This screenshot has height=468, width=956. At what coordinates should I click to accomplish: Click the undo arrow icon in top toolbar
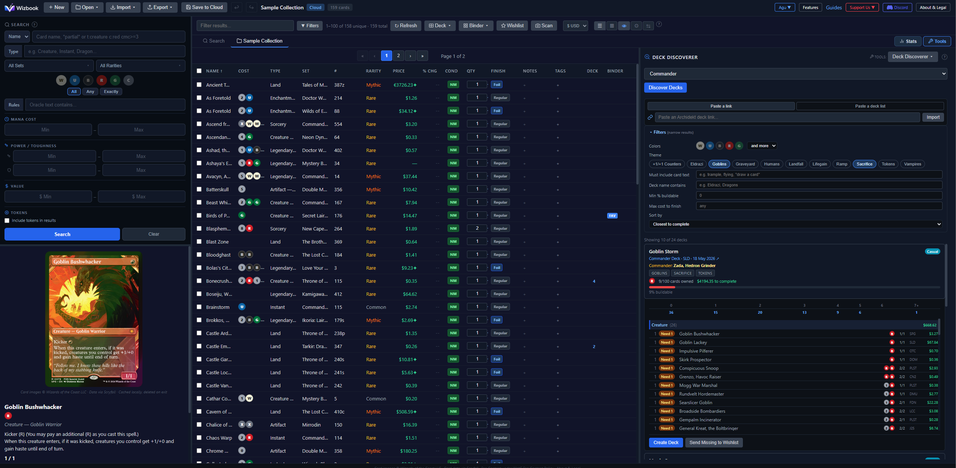236,7
